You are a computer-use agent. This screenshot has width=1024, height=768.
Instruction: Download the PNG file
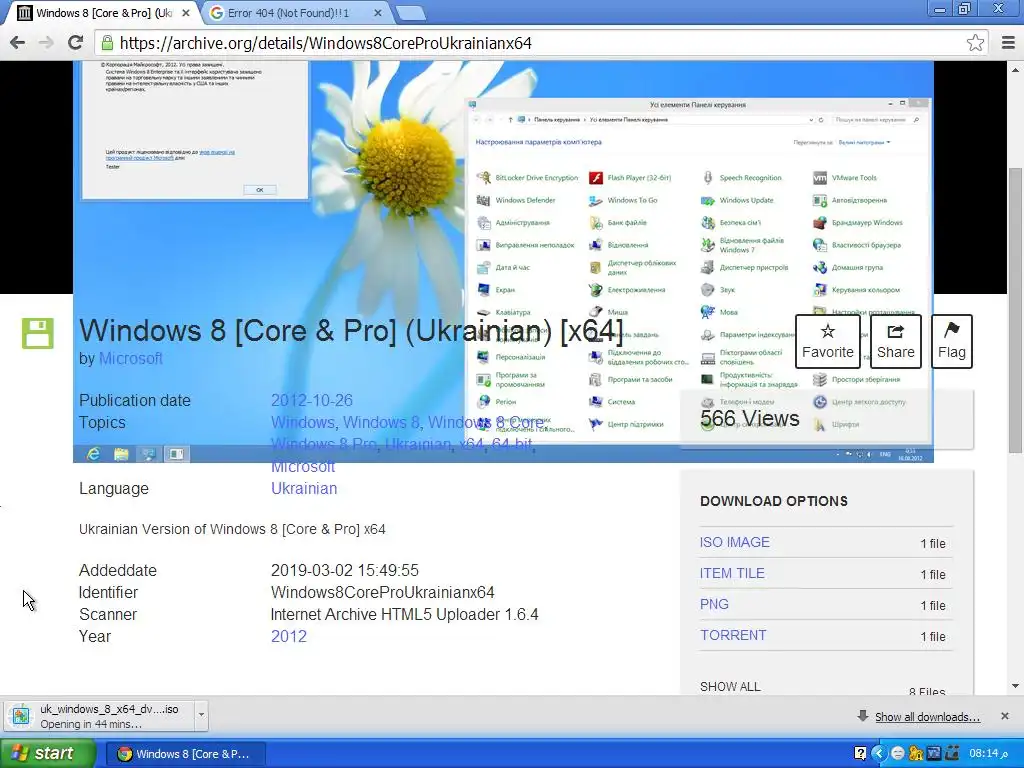tap(714, 604)
